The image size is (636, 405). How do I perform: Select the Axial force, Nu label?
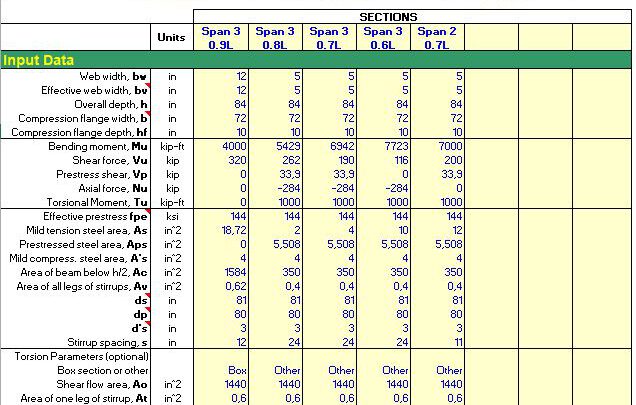click(113, 189)
